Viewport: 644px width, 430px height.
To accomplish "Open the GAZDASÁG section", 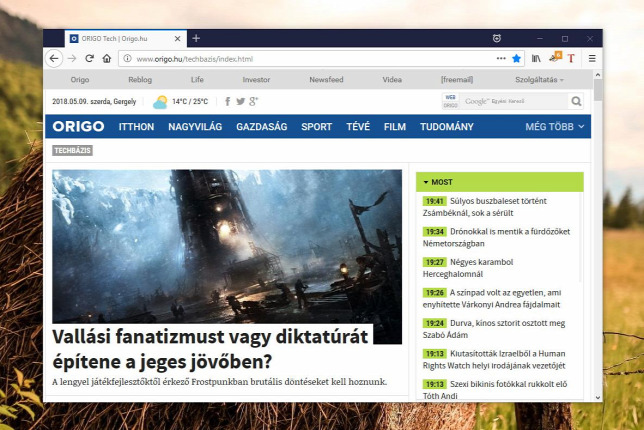I will click(262, 126).
